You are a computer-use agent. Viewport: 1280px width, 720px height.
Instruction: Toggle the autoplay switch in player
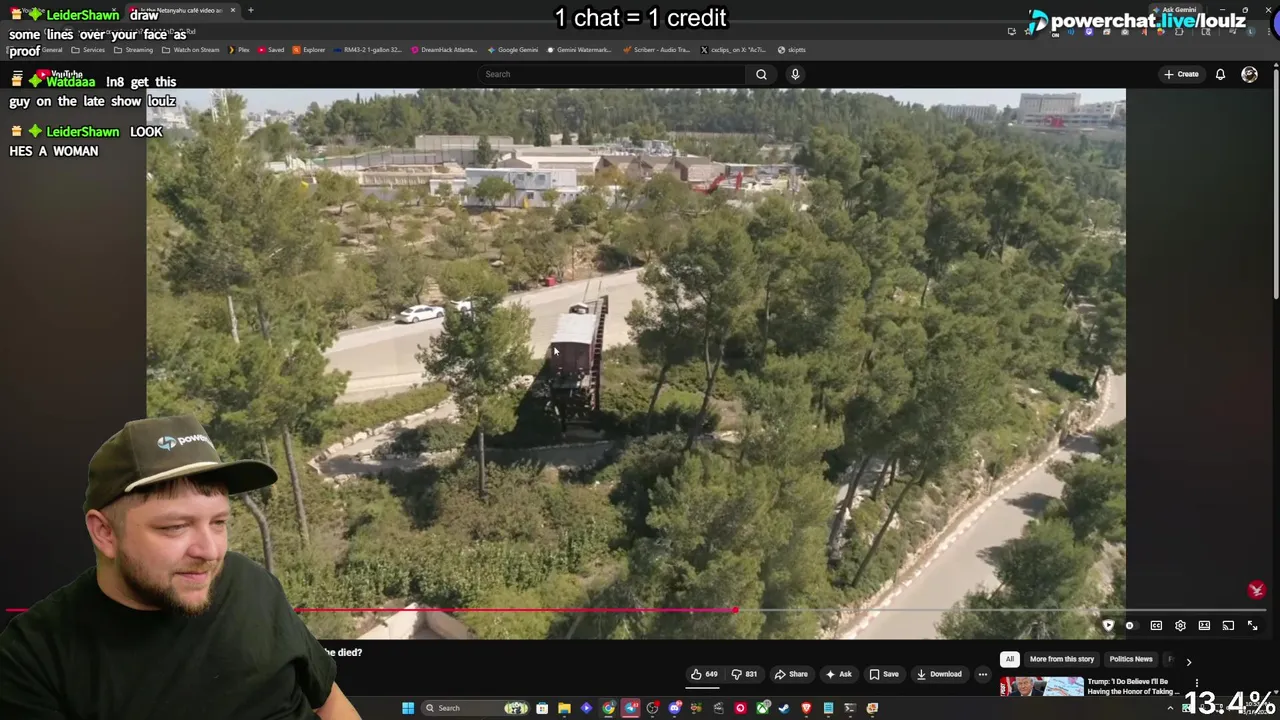pyautogui.click(x=1130, y=626)
